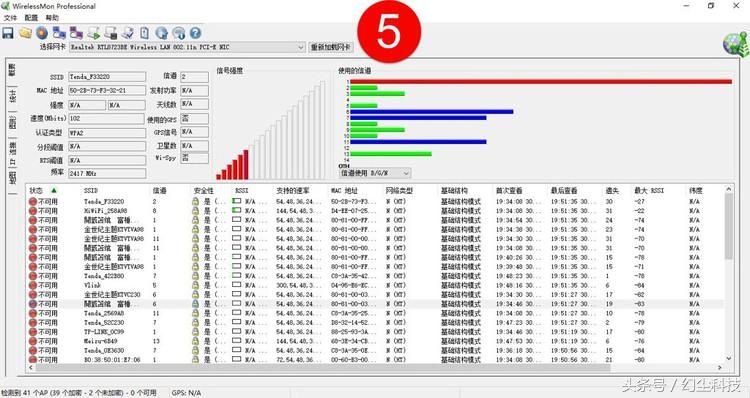The width and height of the screenshot is (750, 398).
Task: Open the network card selection dropdown
Action: point(187,47)
